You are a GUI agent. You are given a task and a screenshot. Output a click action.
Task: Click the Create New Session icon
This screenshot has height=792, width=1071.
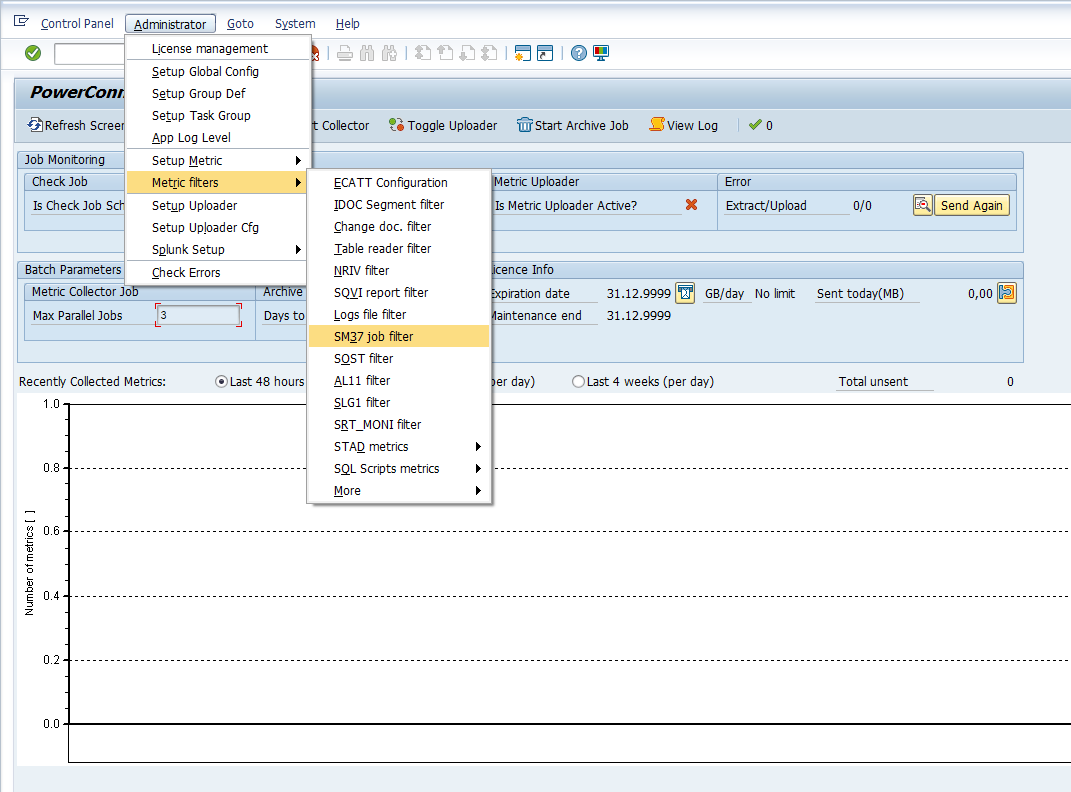pos(522,53)
